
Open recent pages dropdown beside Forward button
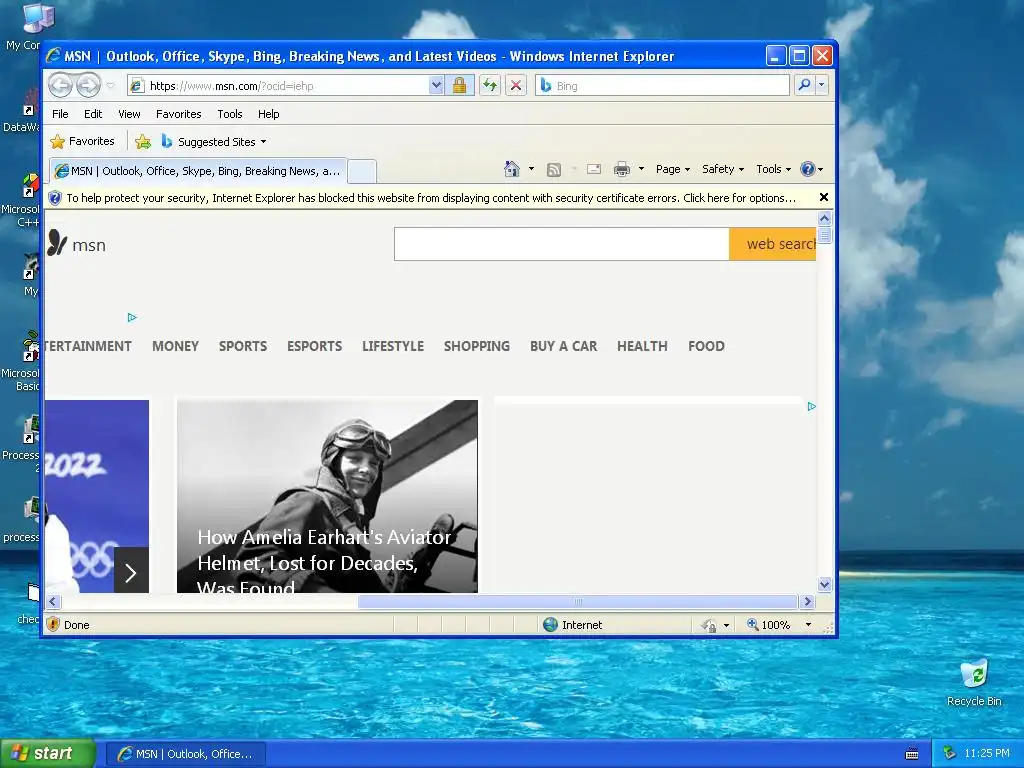[110, 86]
